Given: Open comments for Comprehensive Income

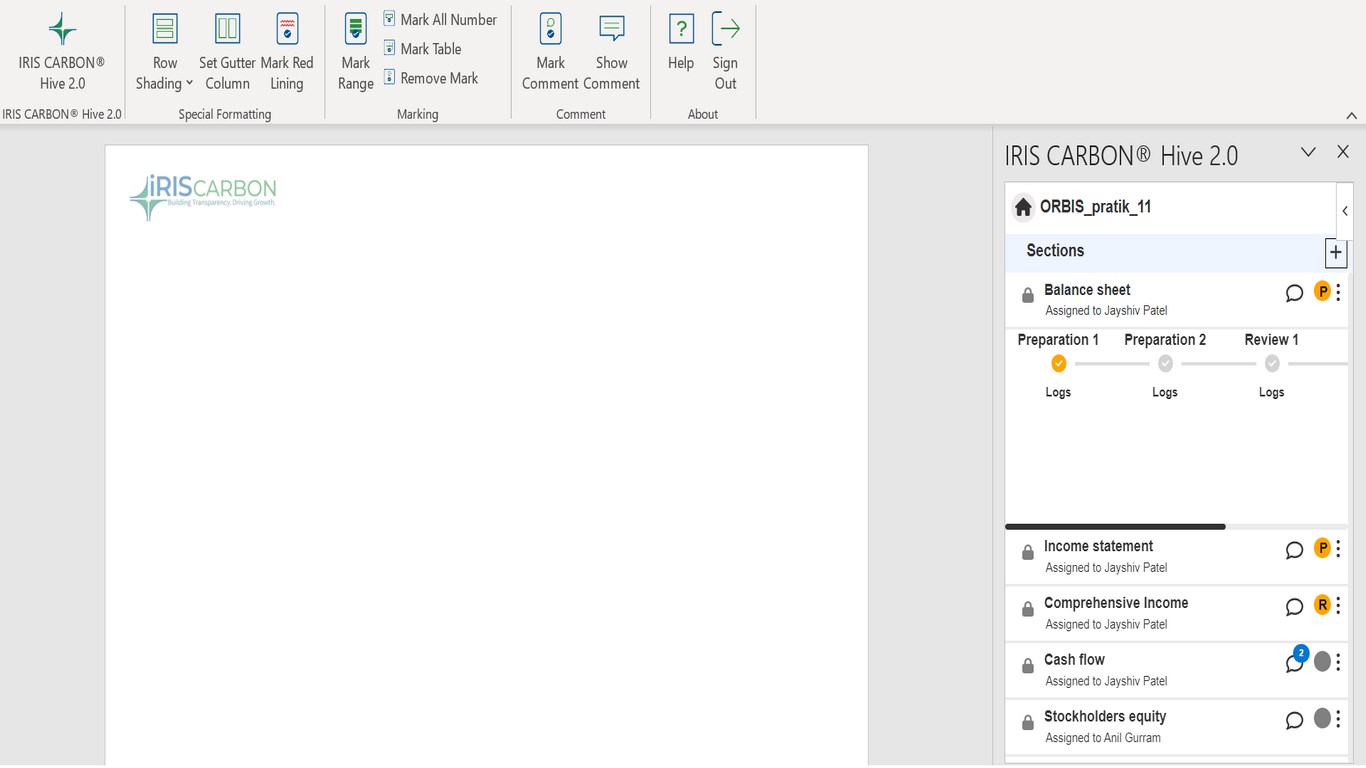Looking at the screenshot, I should [x=1294, y=607].
